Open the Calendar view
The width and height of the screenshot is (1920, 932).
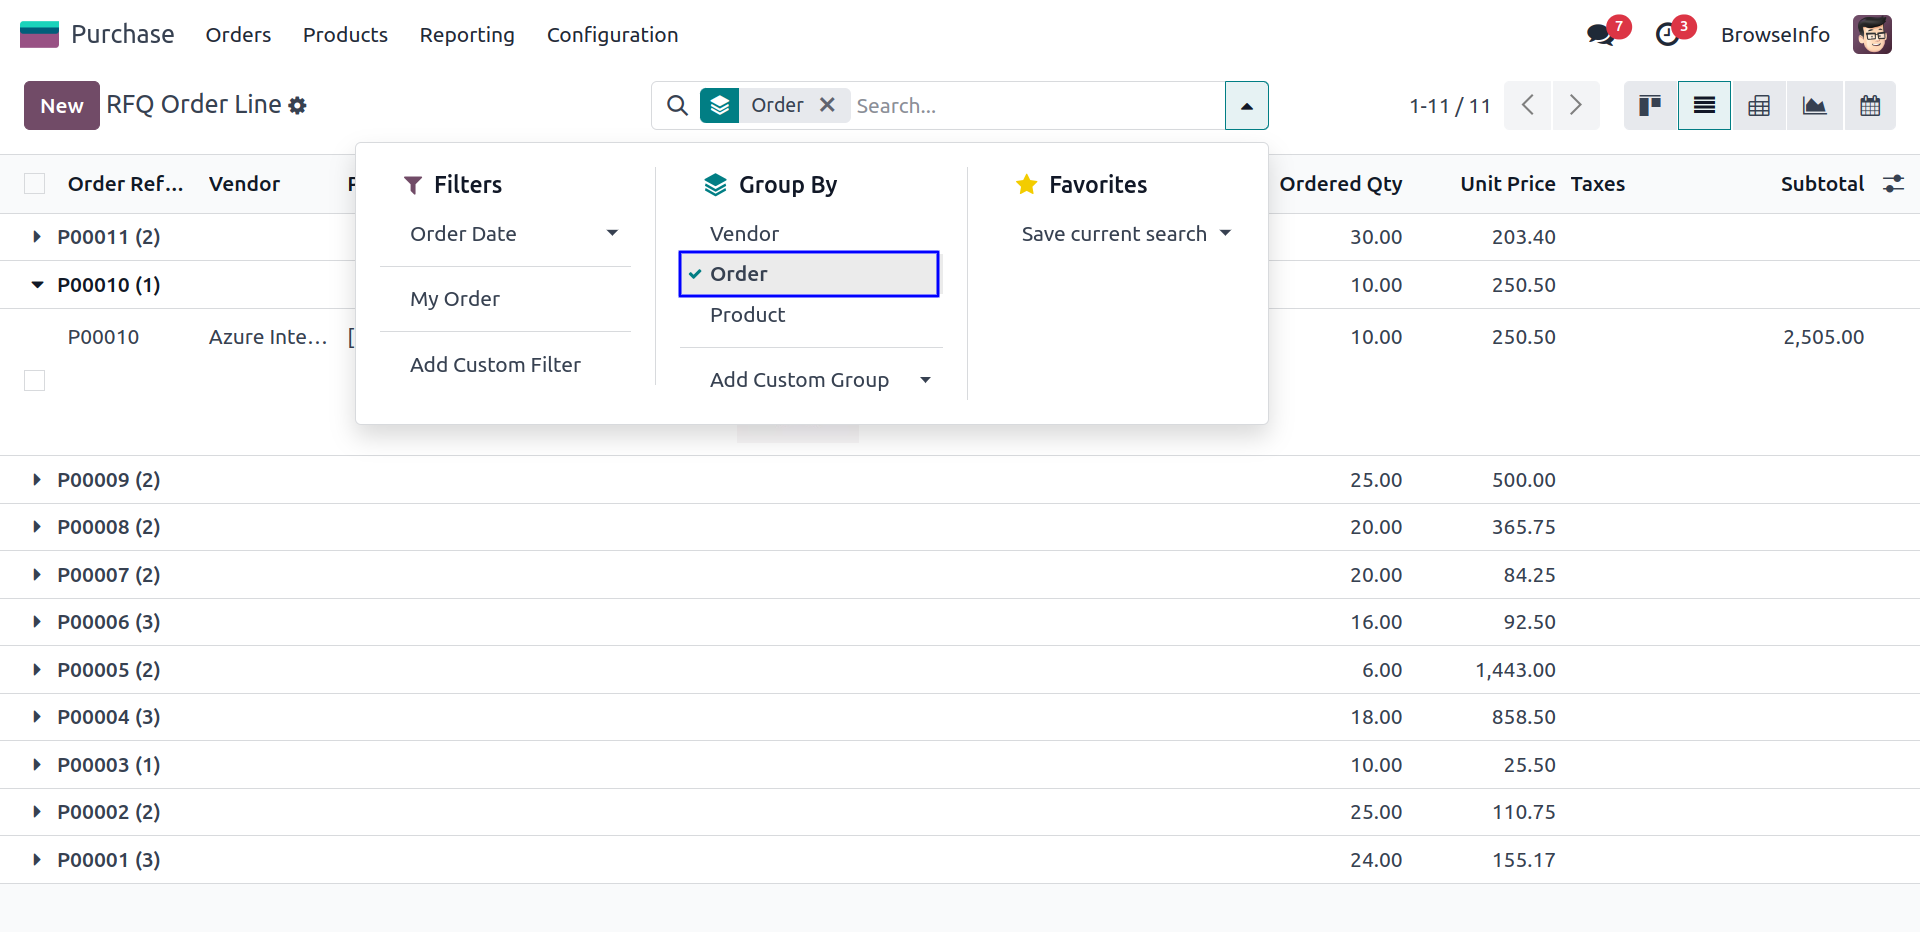tap(1870, 105)
